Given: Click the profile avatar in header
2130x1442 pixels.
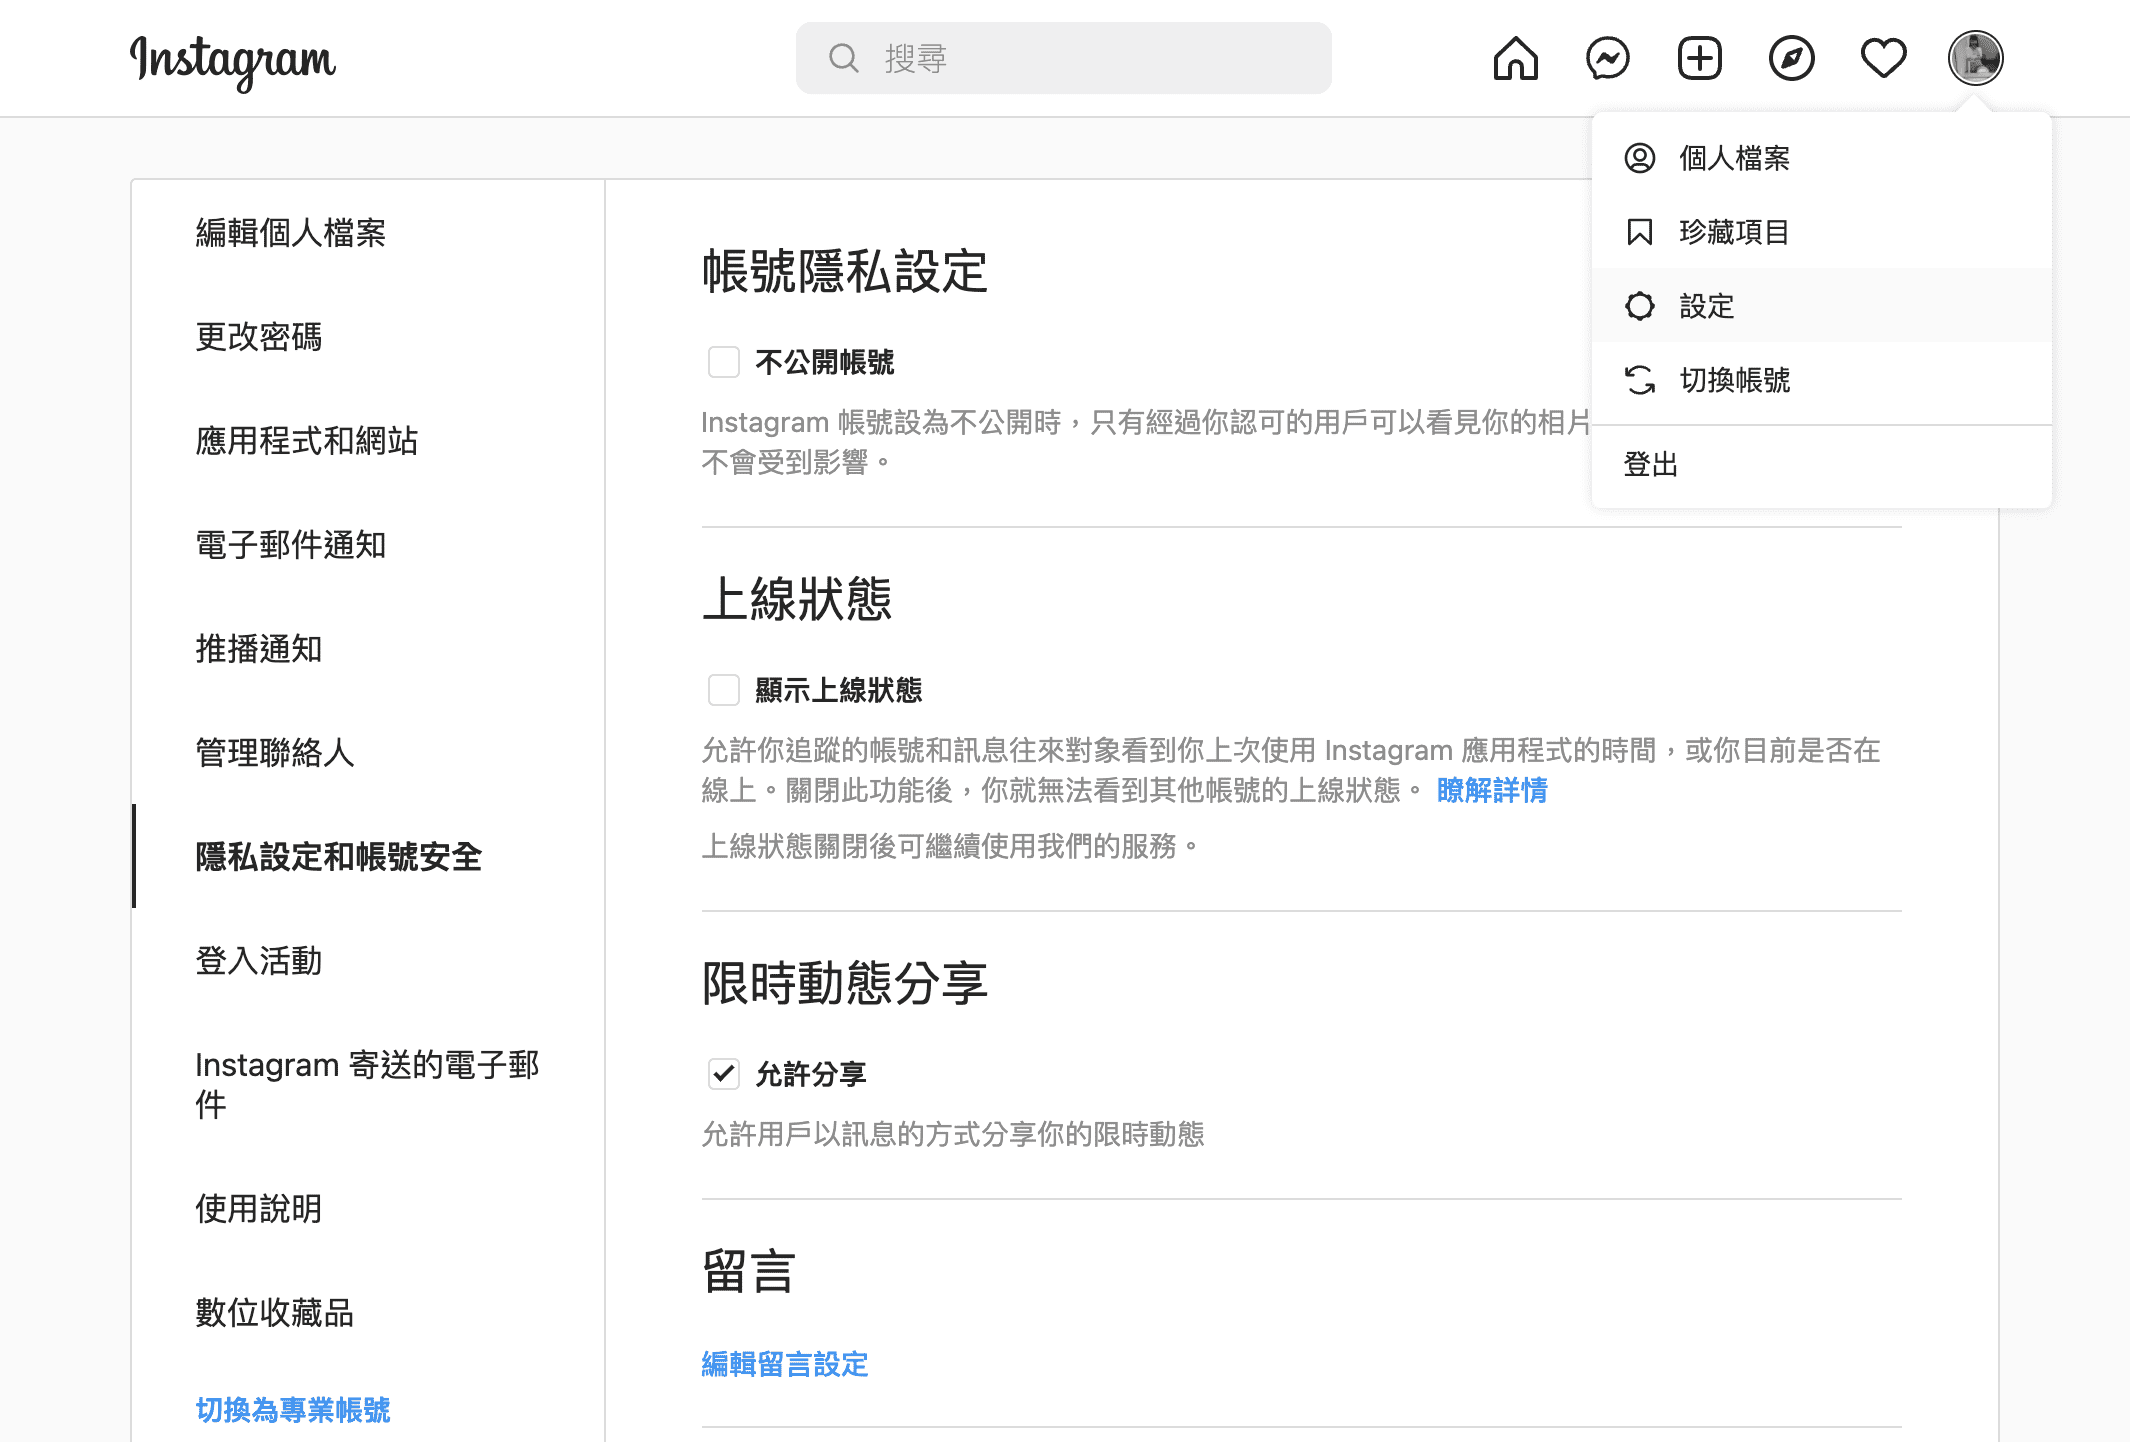Looking at the screenshot, I should pos(1975,58).
